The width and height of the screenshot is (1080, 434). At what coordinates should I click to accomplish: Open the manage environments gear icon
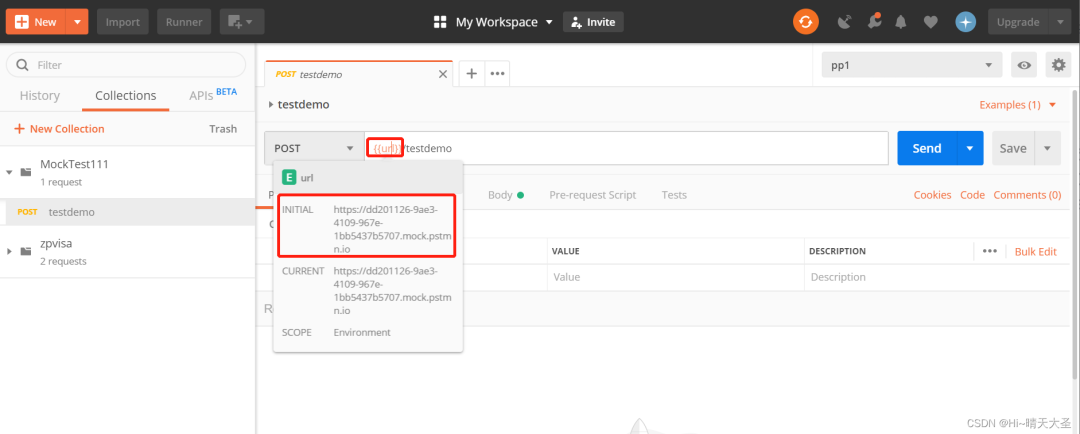1058,65
